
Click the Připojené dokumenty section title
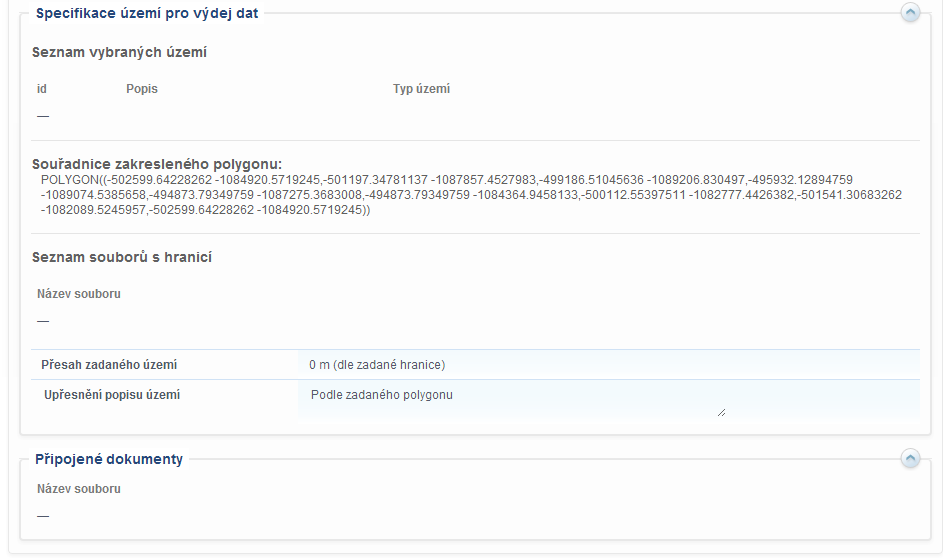tap(109, 459)
